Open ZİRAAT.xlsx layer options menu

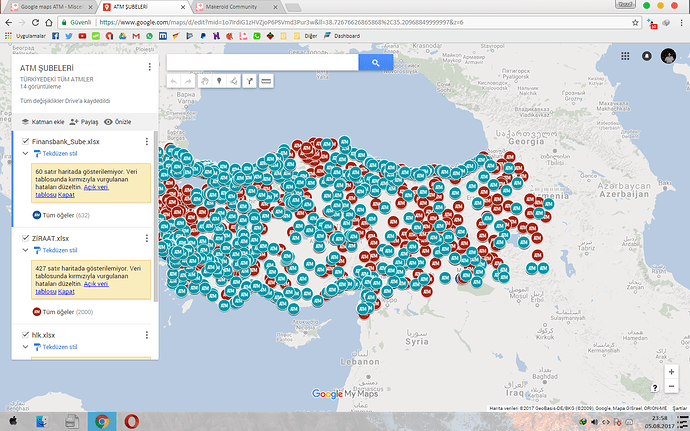(147, 238)
